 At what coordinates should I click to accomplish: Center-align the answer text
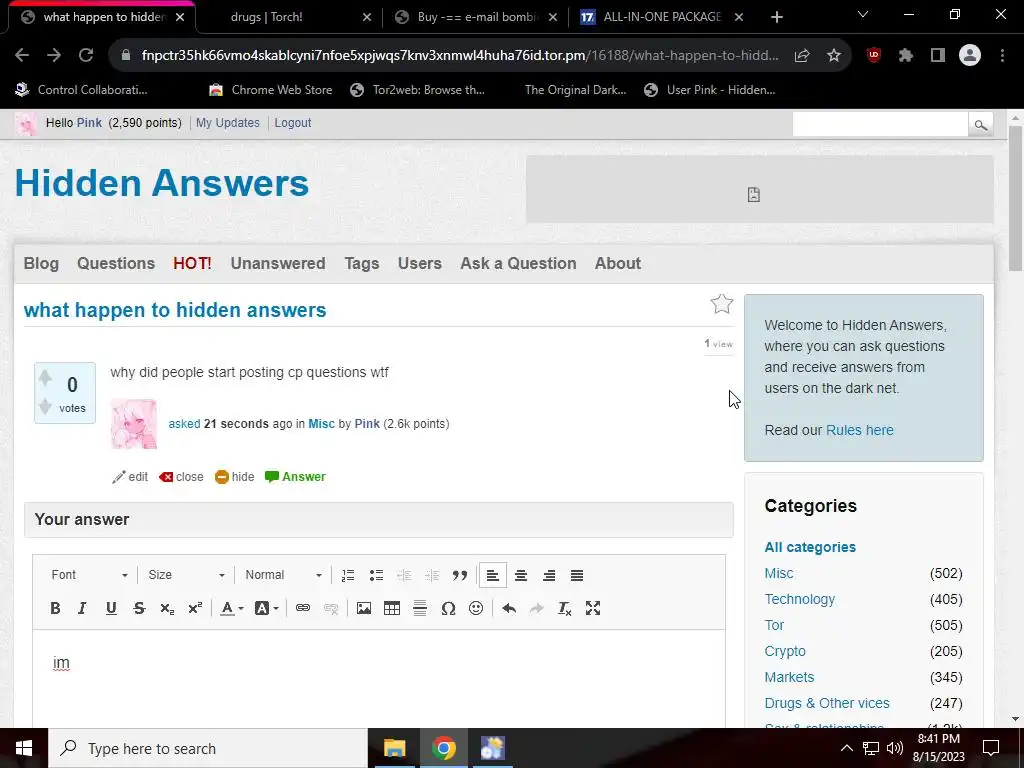pyautogui.click(x=520, y=575)
